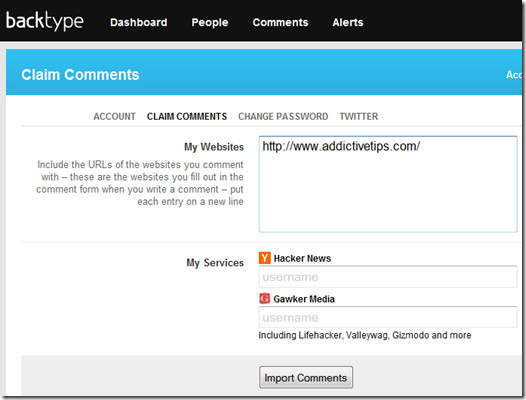The image size is (526, 400).
Task: Switch to the Change Password tab
Action: (x=283, y=116)
